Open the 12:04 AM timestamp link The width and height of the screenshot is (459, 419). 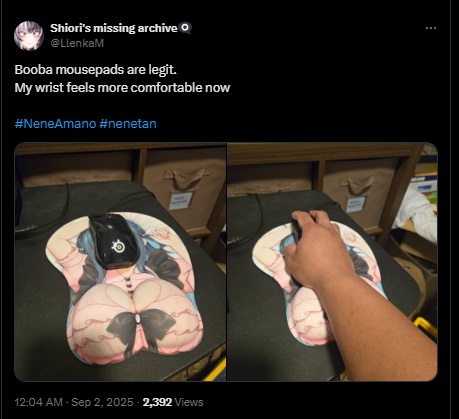click(x=38, y=402)
